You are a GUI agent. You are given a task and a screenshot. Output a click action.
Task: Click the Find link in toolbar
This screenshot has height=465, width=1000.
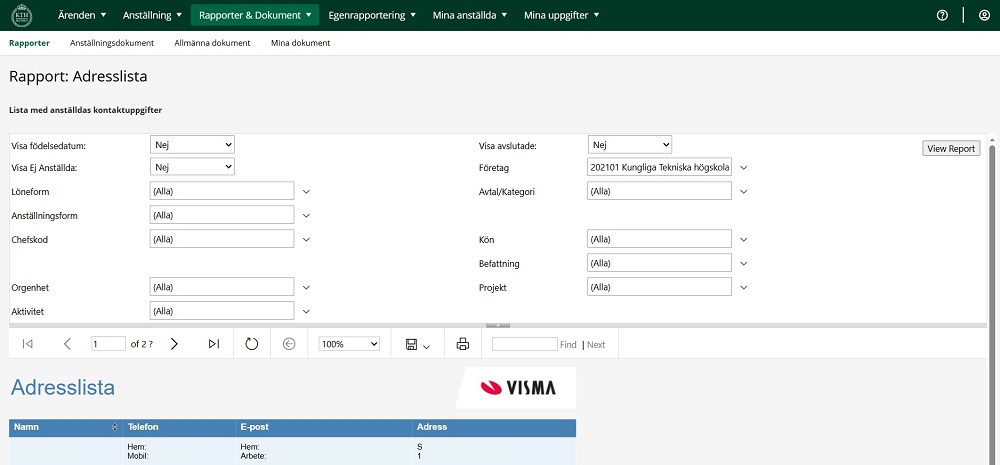pyautogui.click(x=568, y=345)
